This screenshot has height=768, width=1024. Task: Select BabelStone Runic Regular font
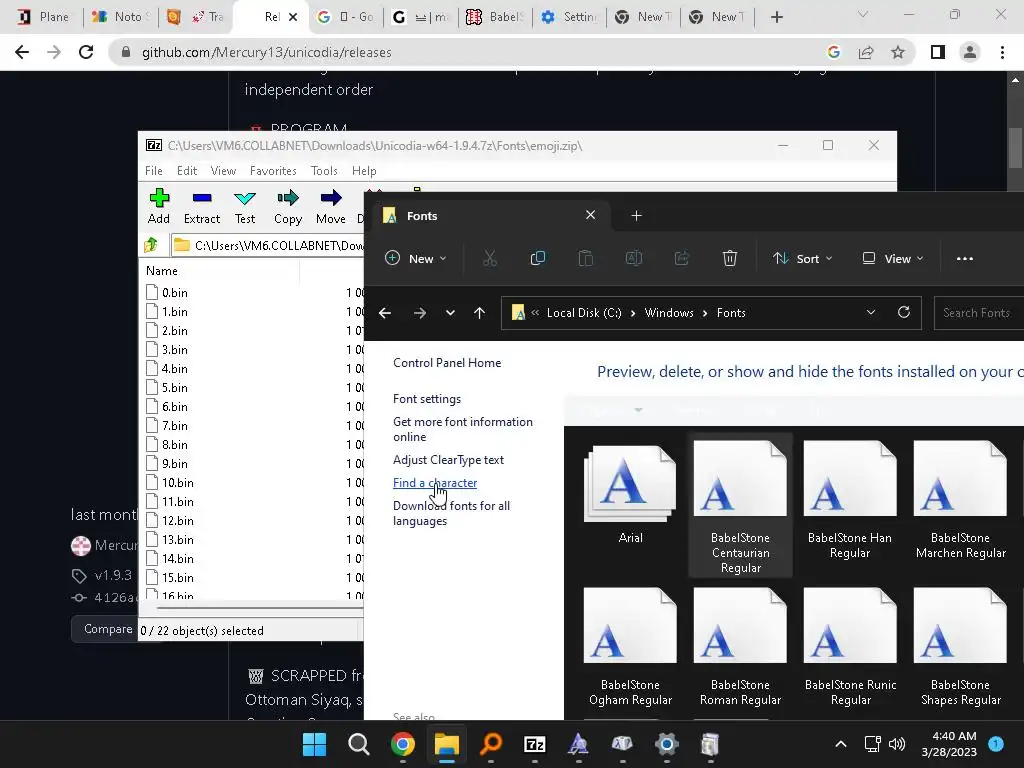pyautogui.click(x=850, y=648)
